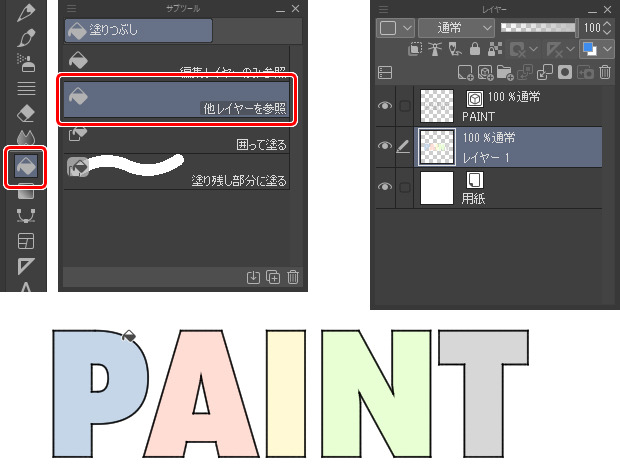Image resolution: width=620 pixels, height=474 pixels.
Task: Click the PAINT layer thumbnail
Action: [x=437, y=106]
